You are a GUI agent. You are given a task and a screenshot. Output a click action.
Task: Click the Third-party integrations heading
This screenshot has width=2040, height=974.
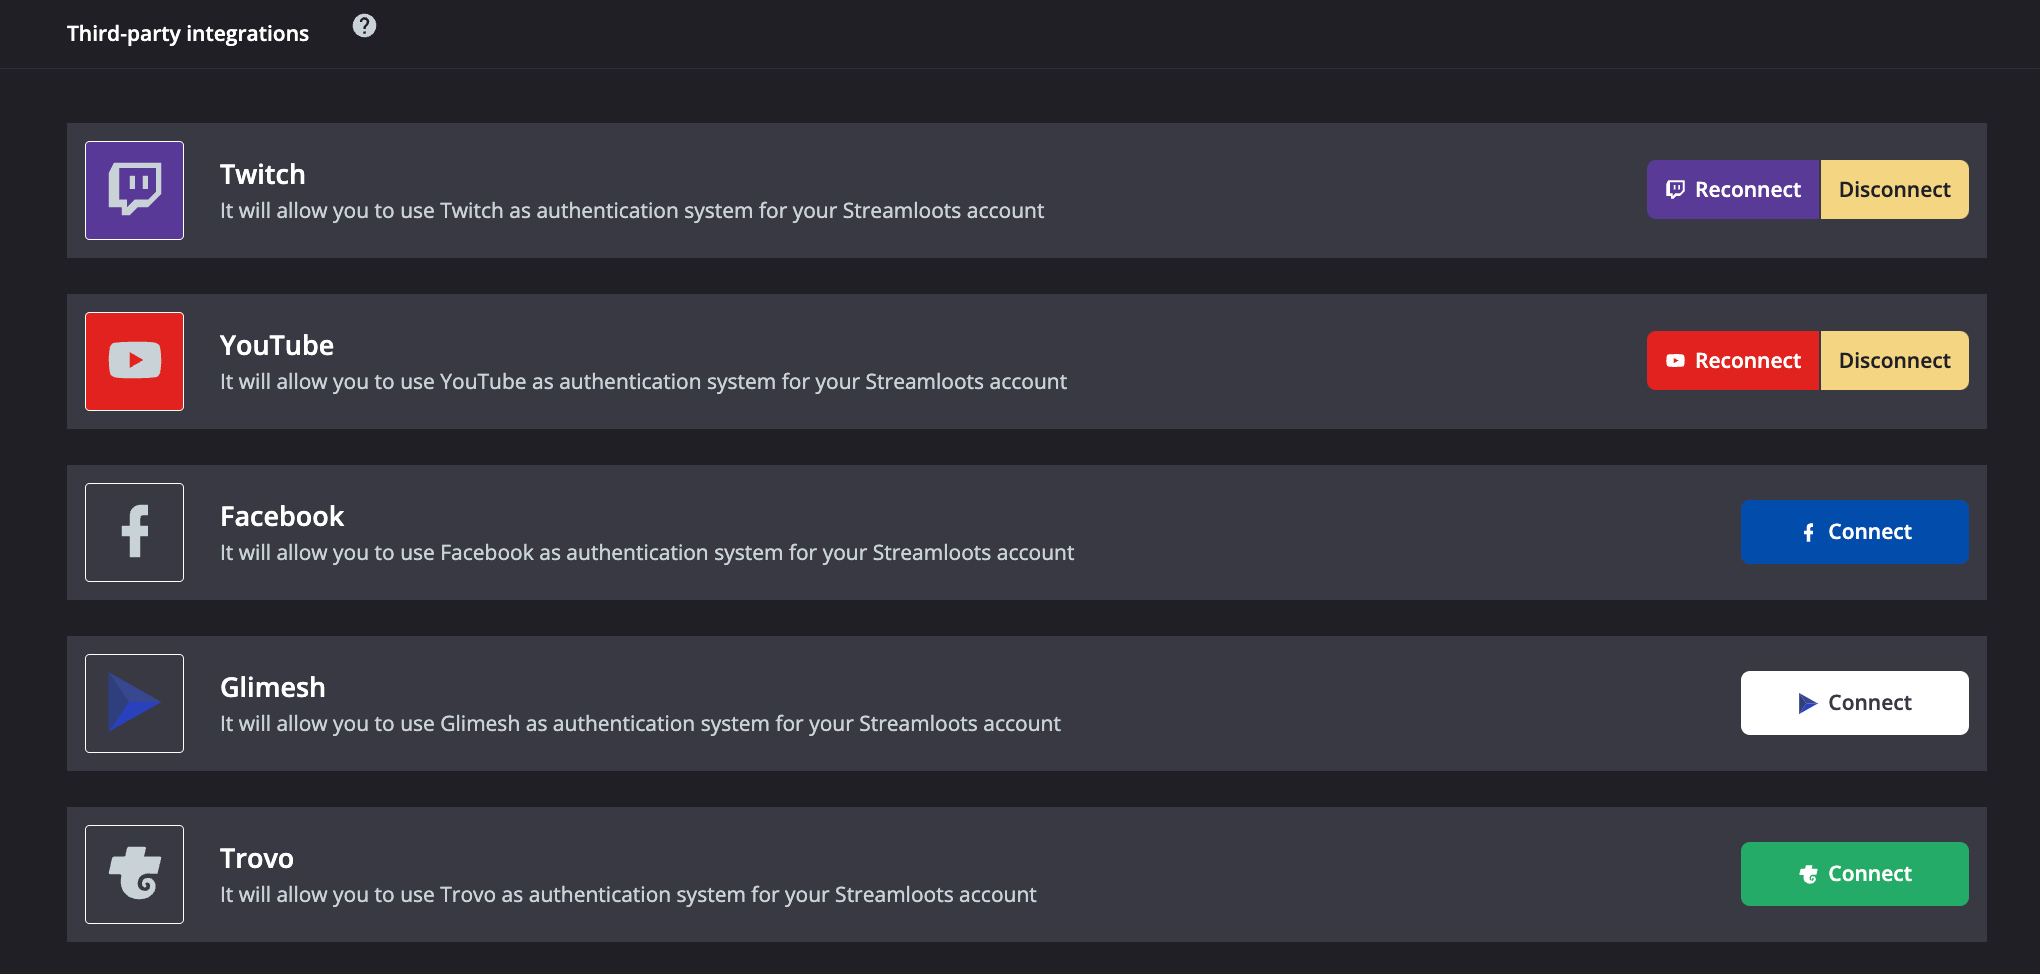[188, 34]
